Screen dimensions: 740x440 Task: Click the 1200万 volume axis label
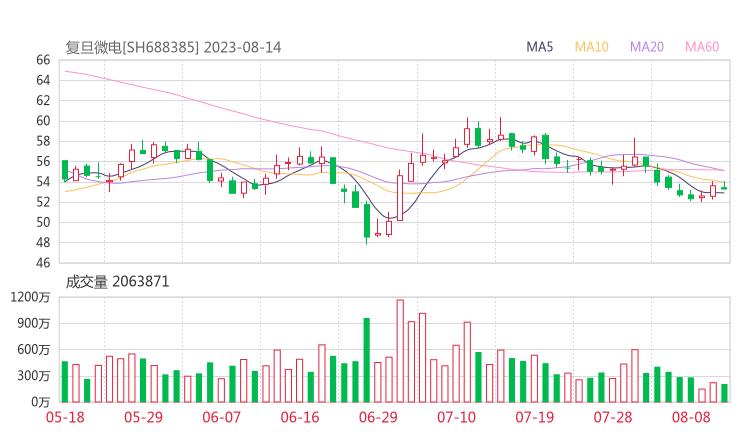30,297
